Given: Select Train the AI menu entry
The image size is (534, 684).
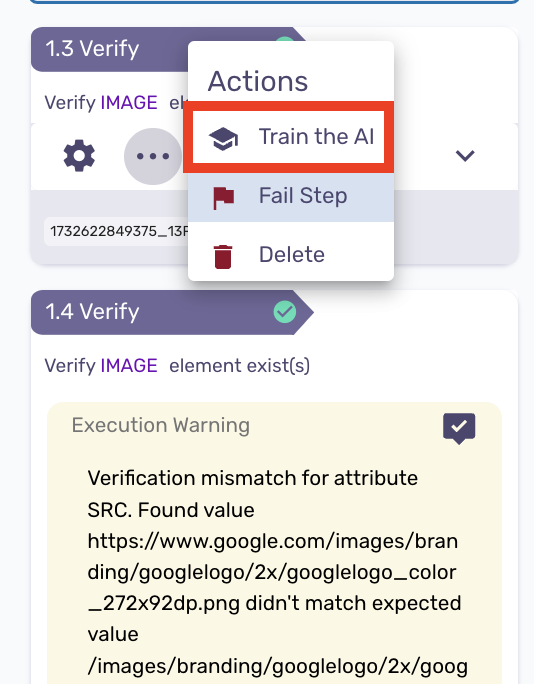Looking at the screenshot, I should point(289,137).
